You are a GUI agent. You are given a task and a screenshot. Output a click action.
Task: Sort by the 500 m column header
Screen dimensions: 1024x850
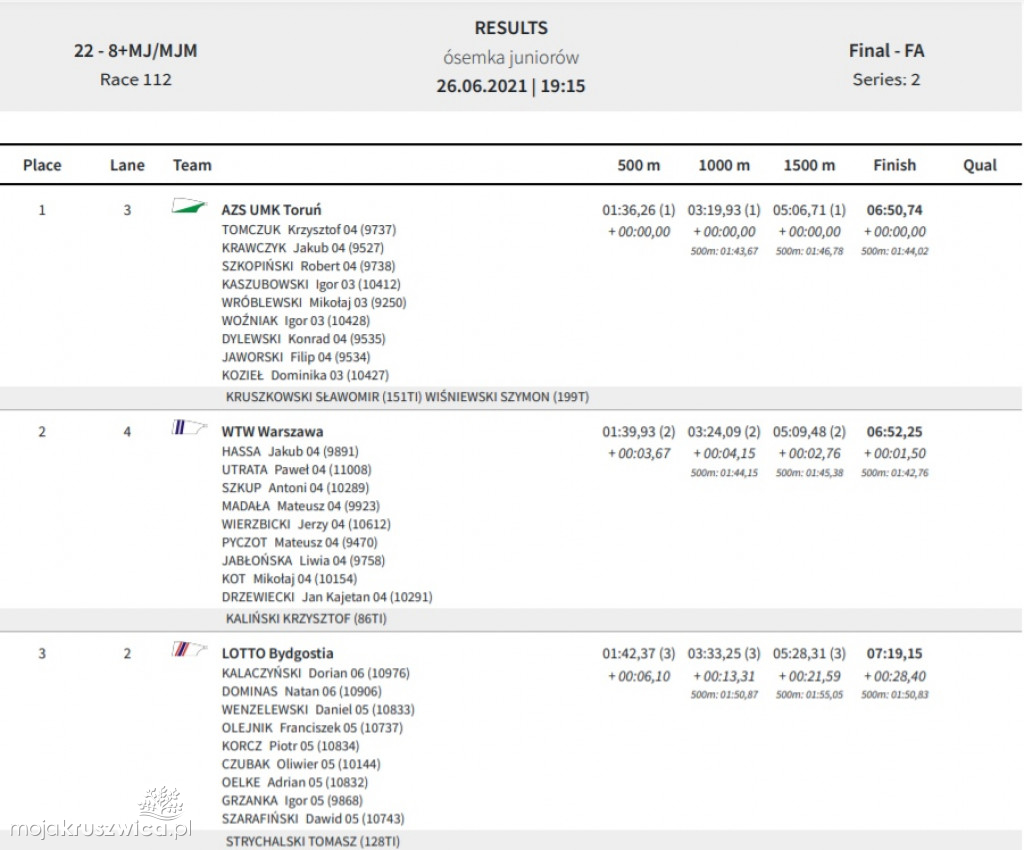tap(638, 165)
